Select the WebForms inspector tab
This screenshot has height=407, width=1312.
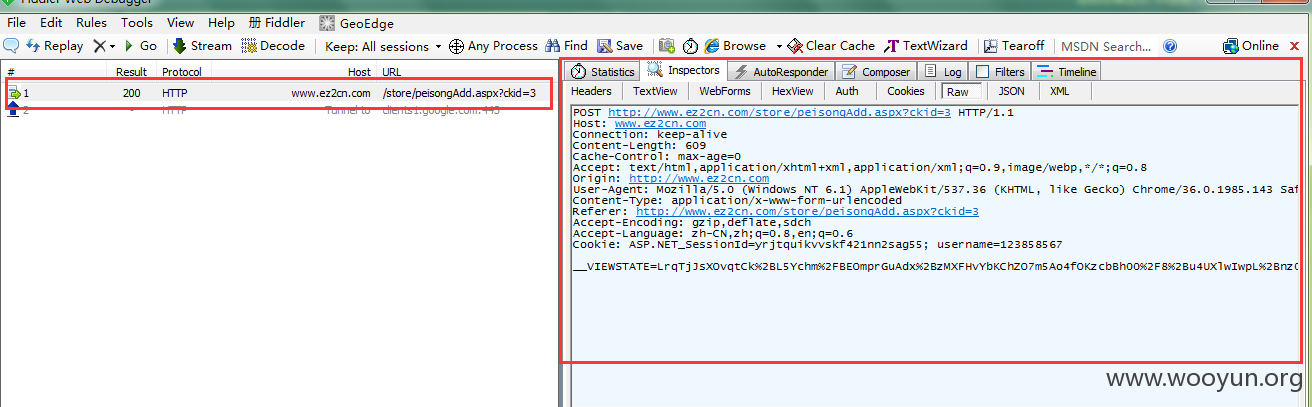724,92
